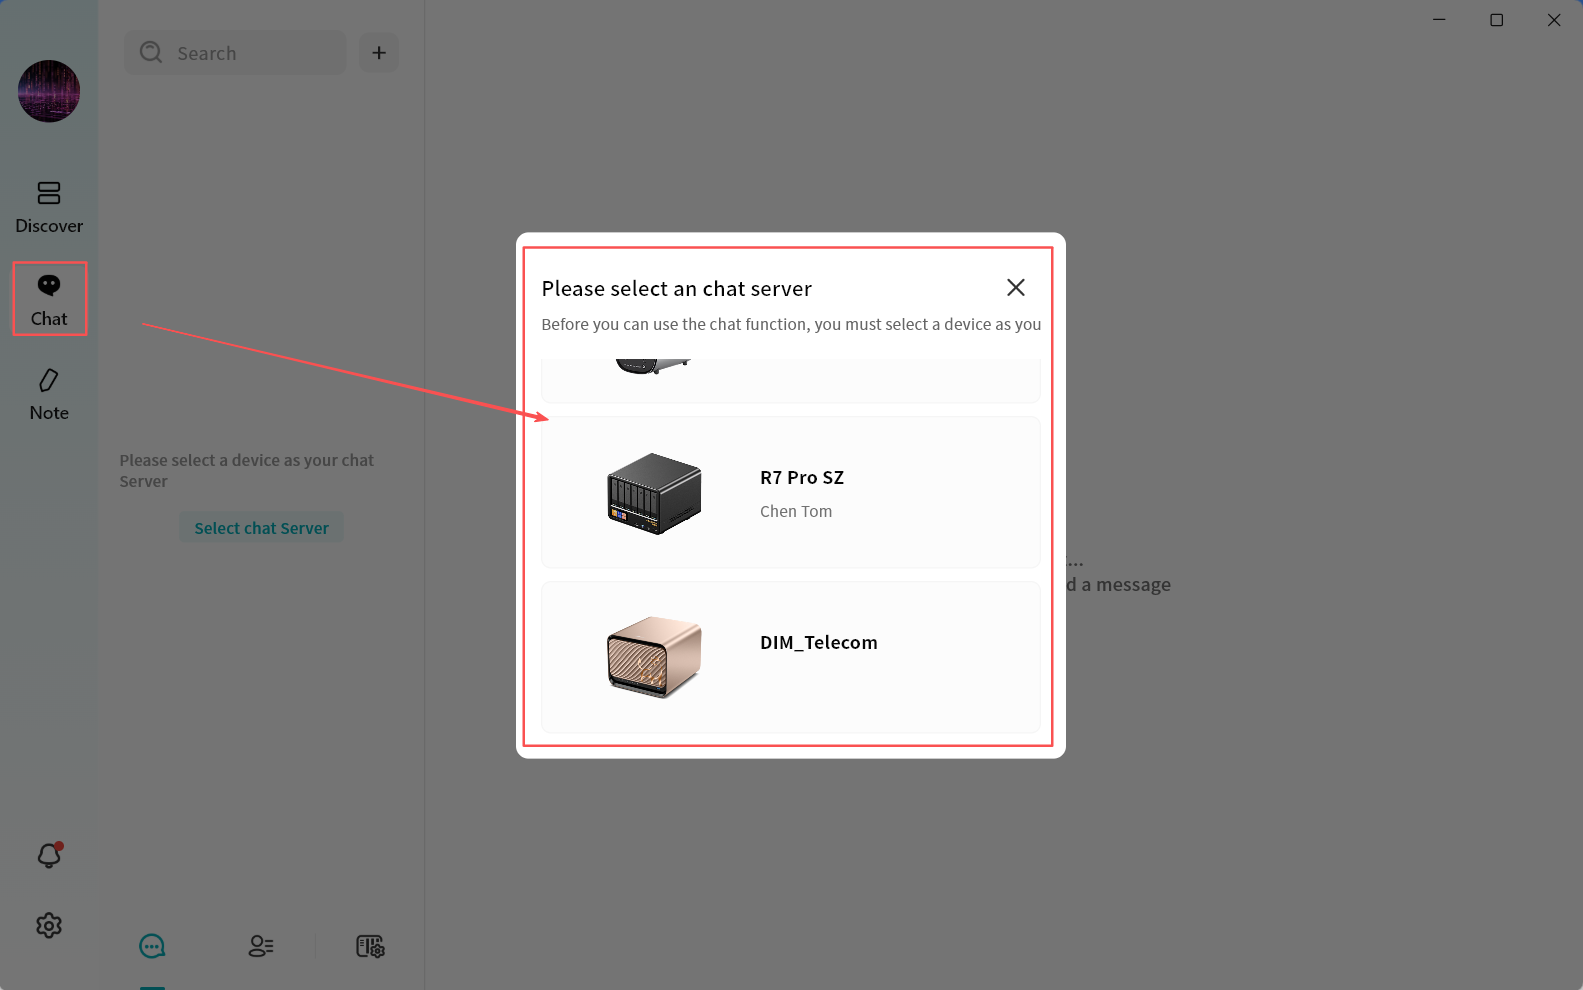Select the partially visible top device card
The height and width of the screenshot is (990, 1583).
pyautogui.click(x=790, y=379)
